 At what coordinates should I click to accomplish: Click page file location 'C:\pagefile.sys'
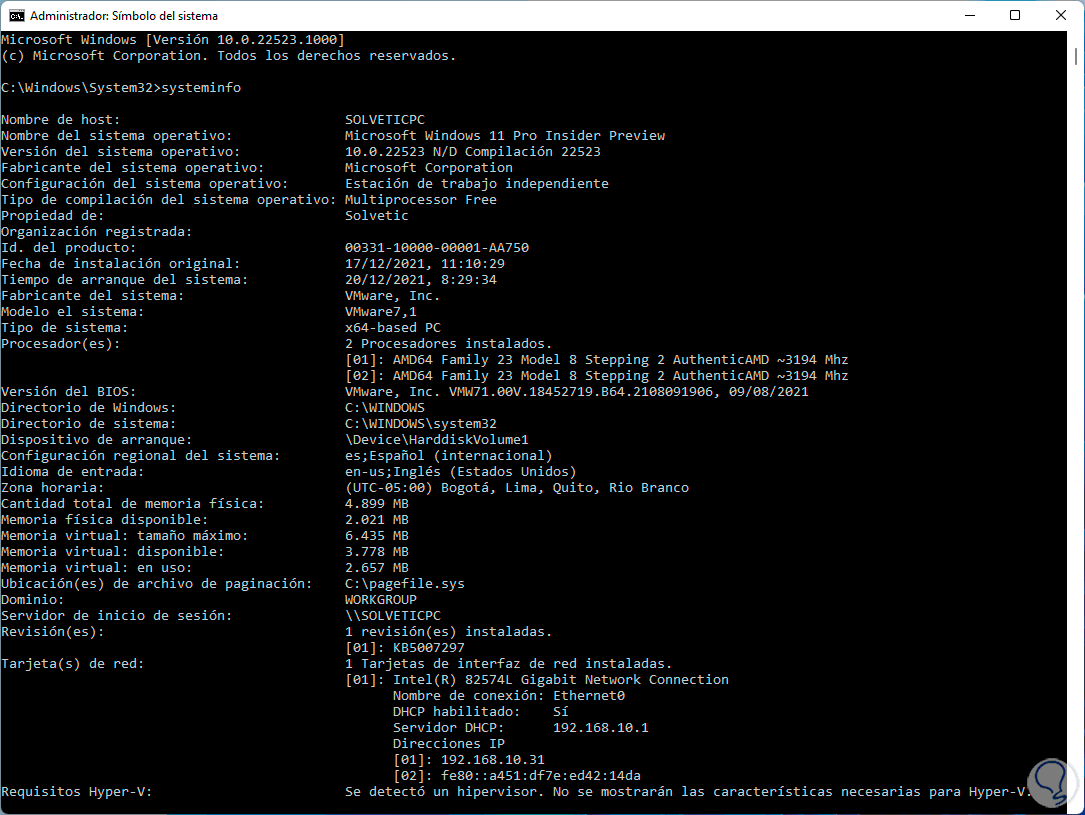pos(405,583)
